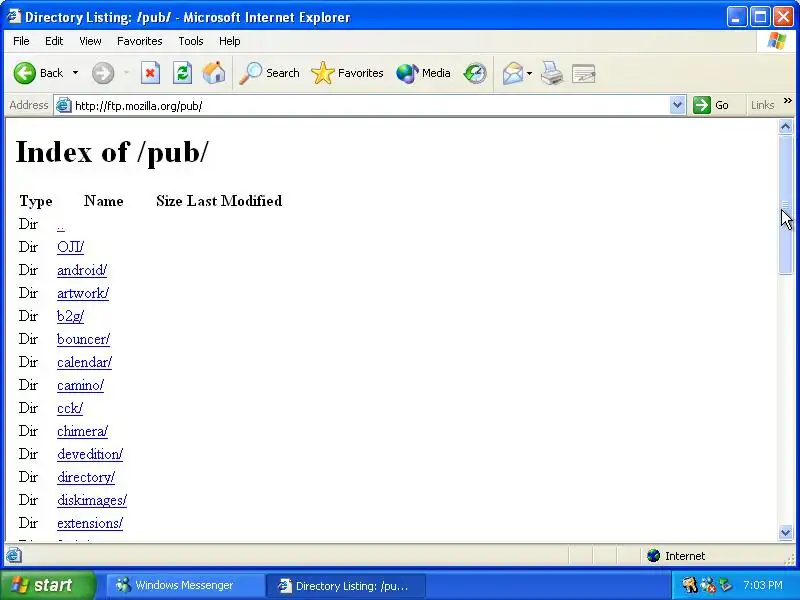Go to the Home page icon

(x=214, y=73)
